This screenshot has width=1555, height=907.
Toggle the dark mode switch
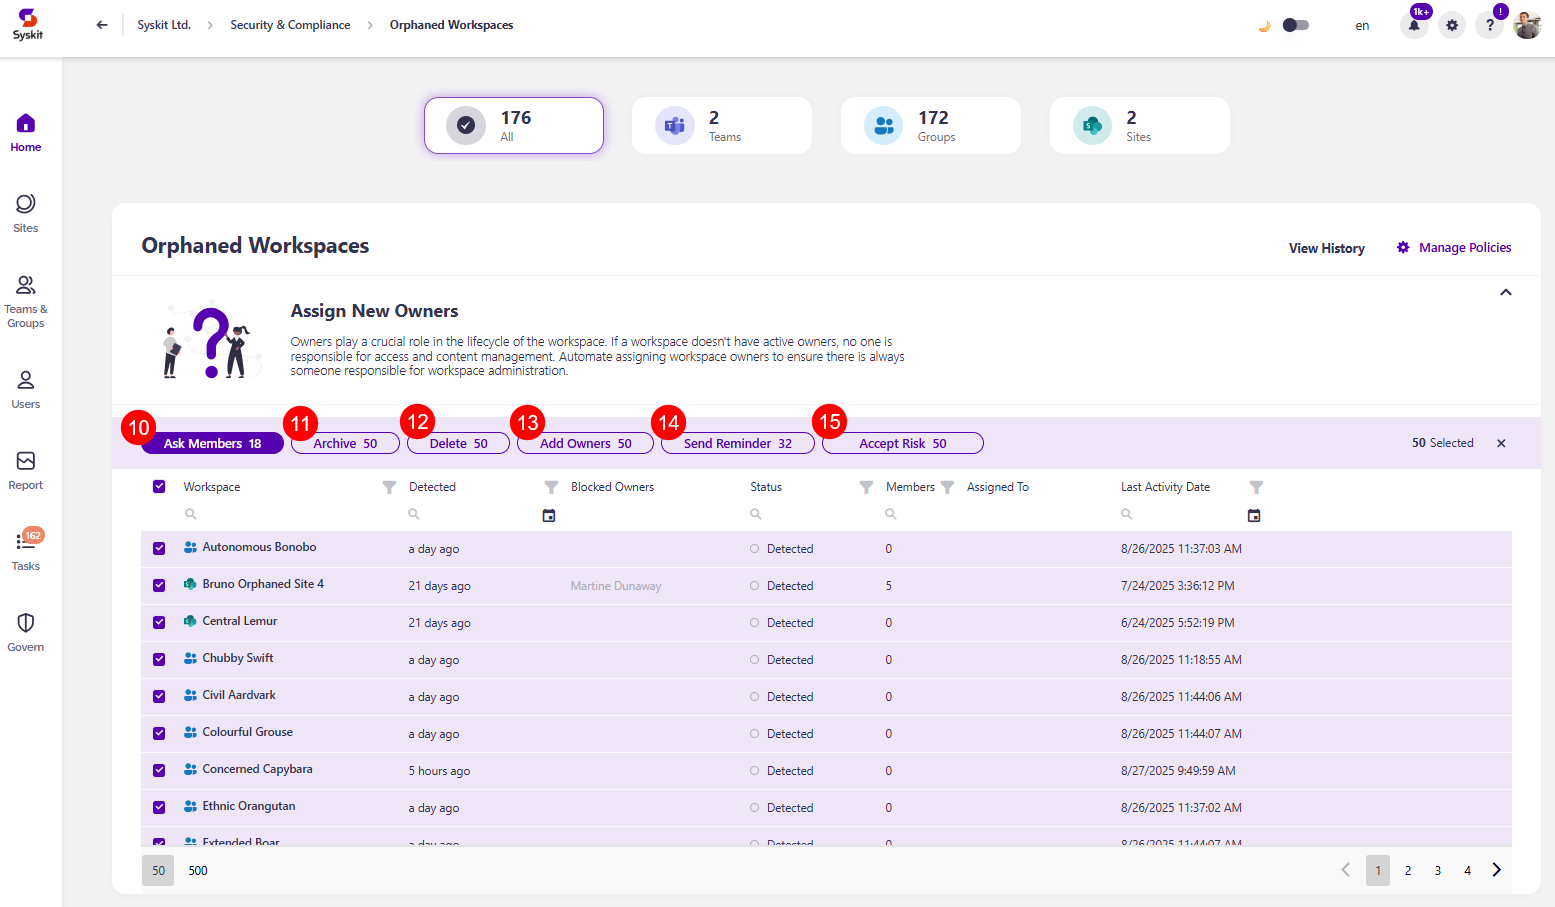click(x=1295, y=25)
